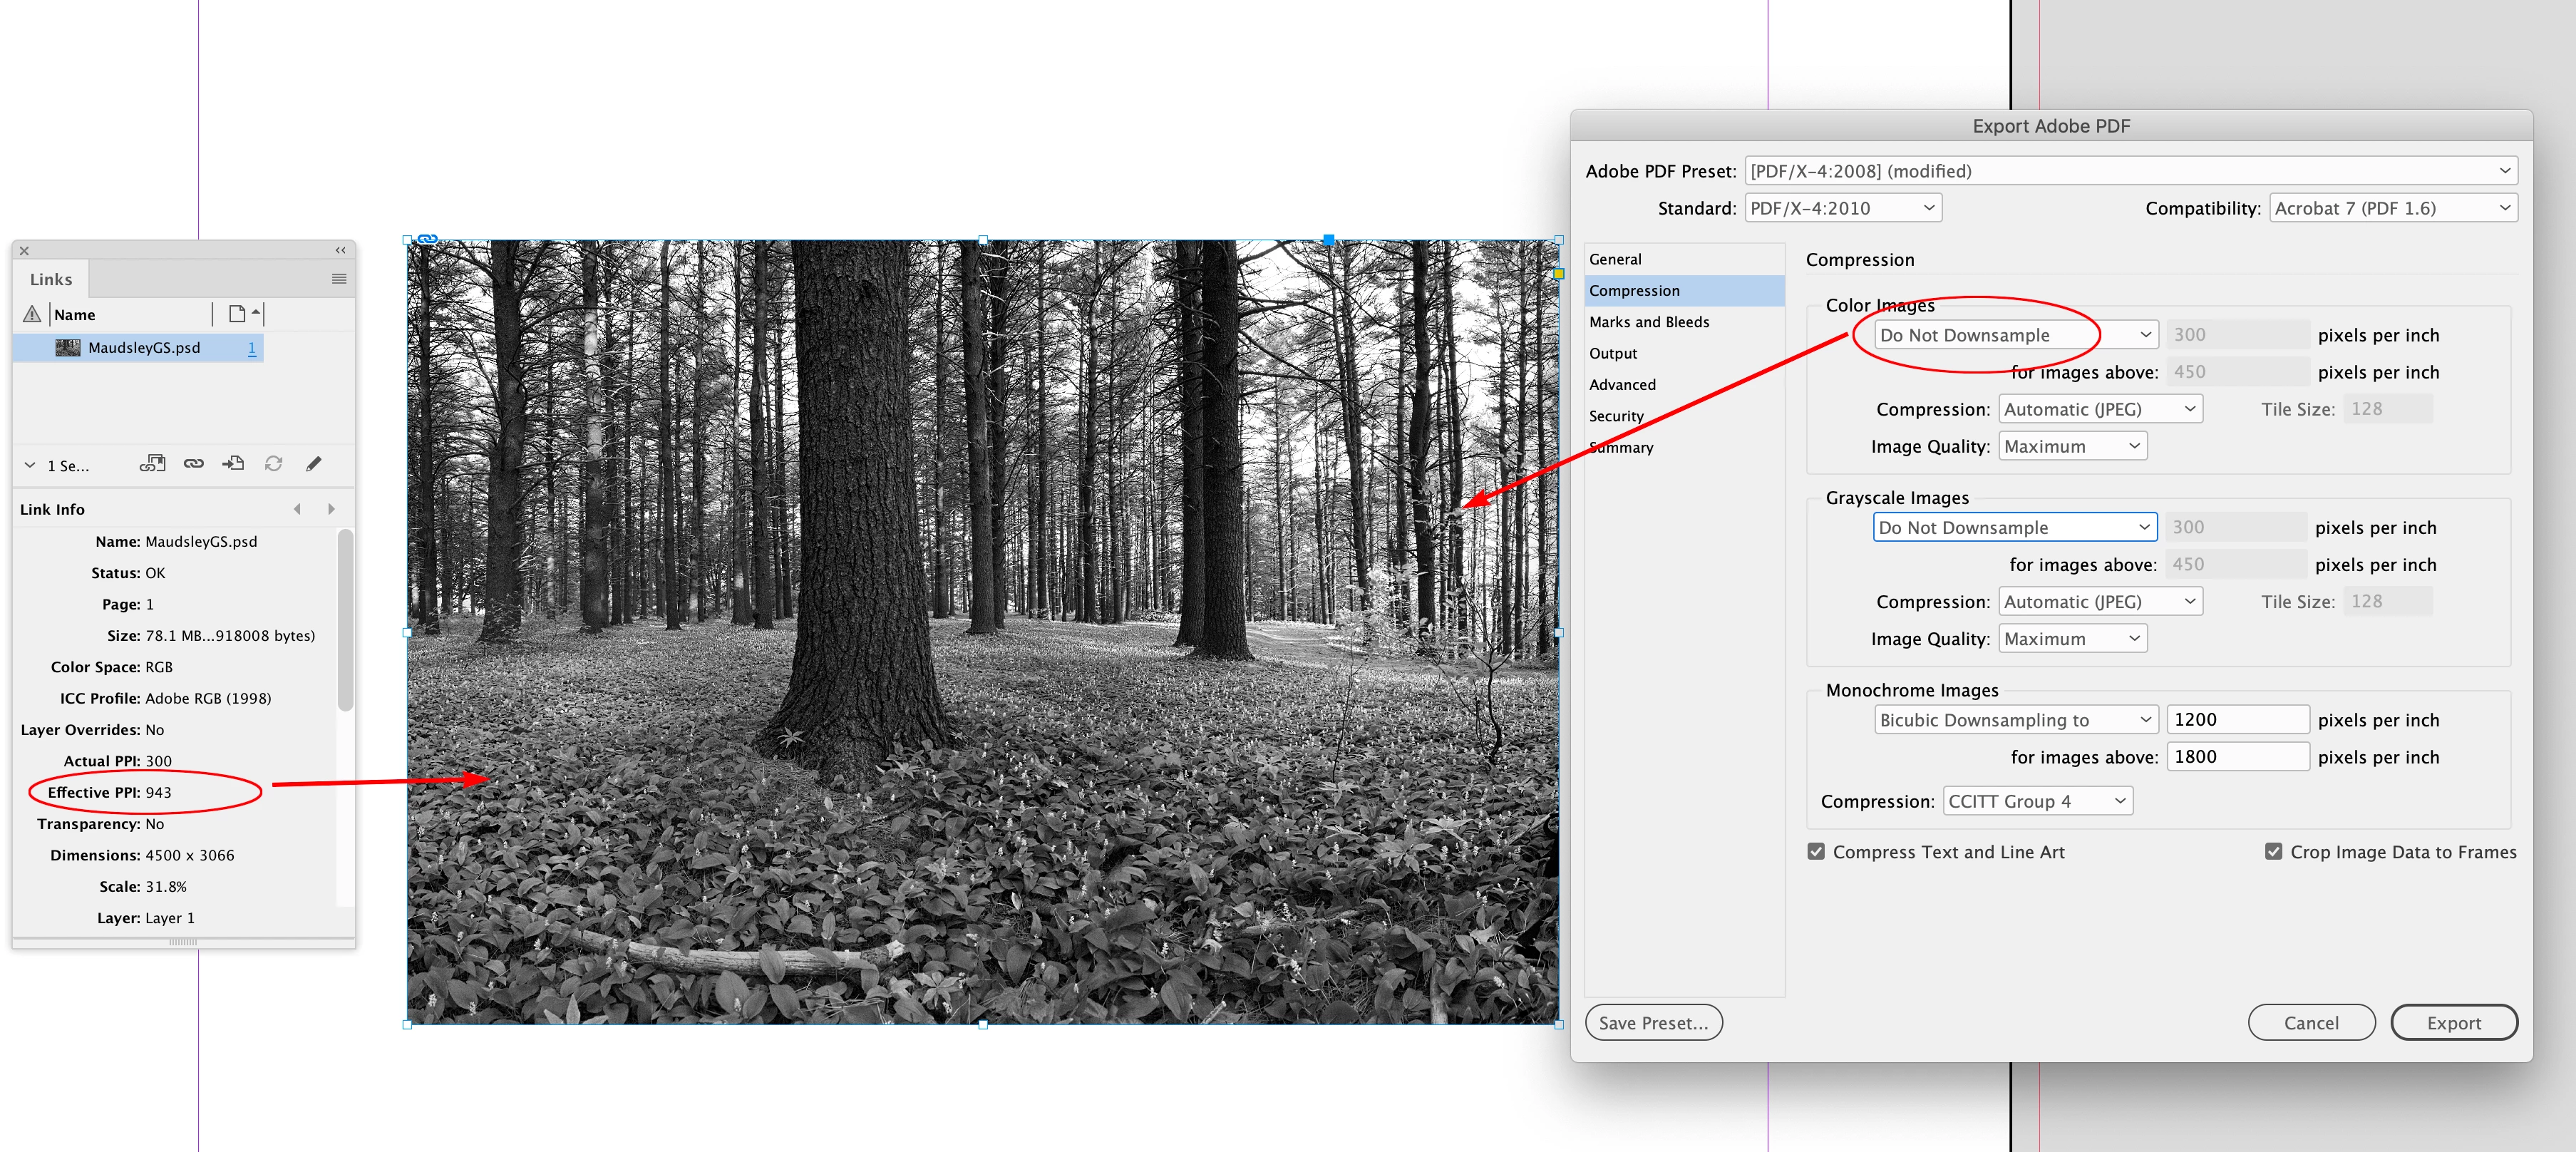This screenshot has height=1152, width=2576.
Task: Switch to the Output section
Action: click(1612, 353)
